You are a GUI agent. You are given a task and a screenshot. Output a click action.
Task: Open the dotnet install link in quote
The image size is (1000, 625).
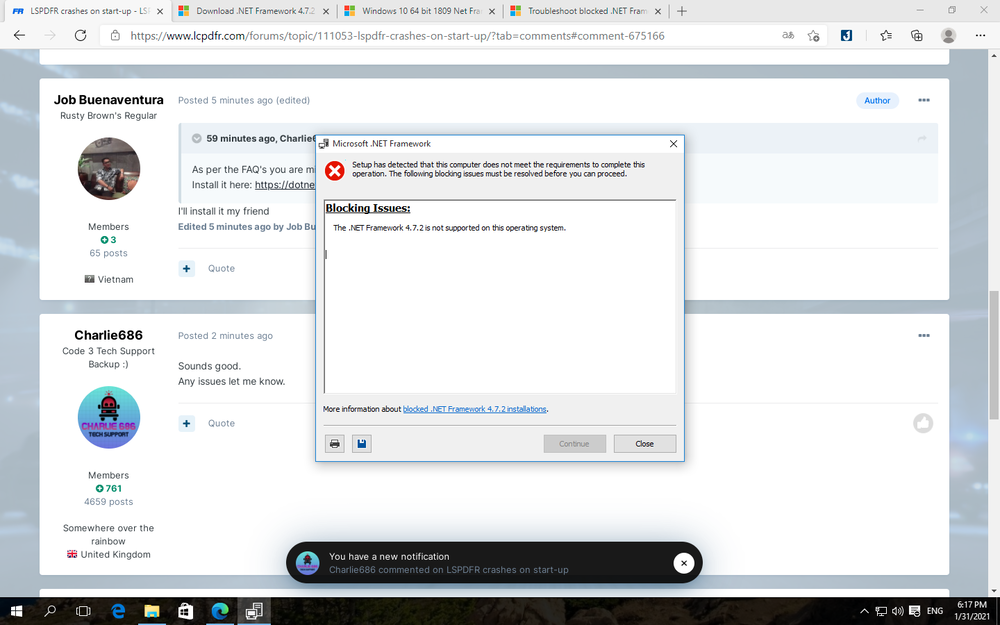tap(285, 185)
